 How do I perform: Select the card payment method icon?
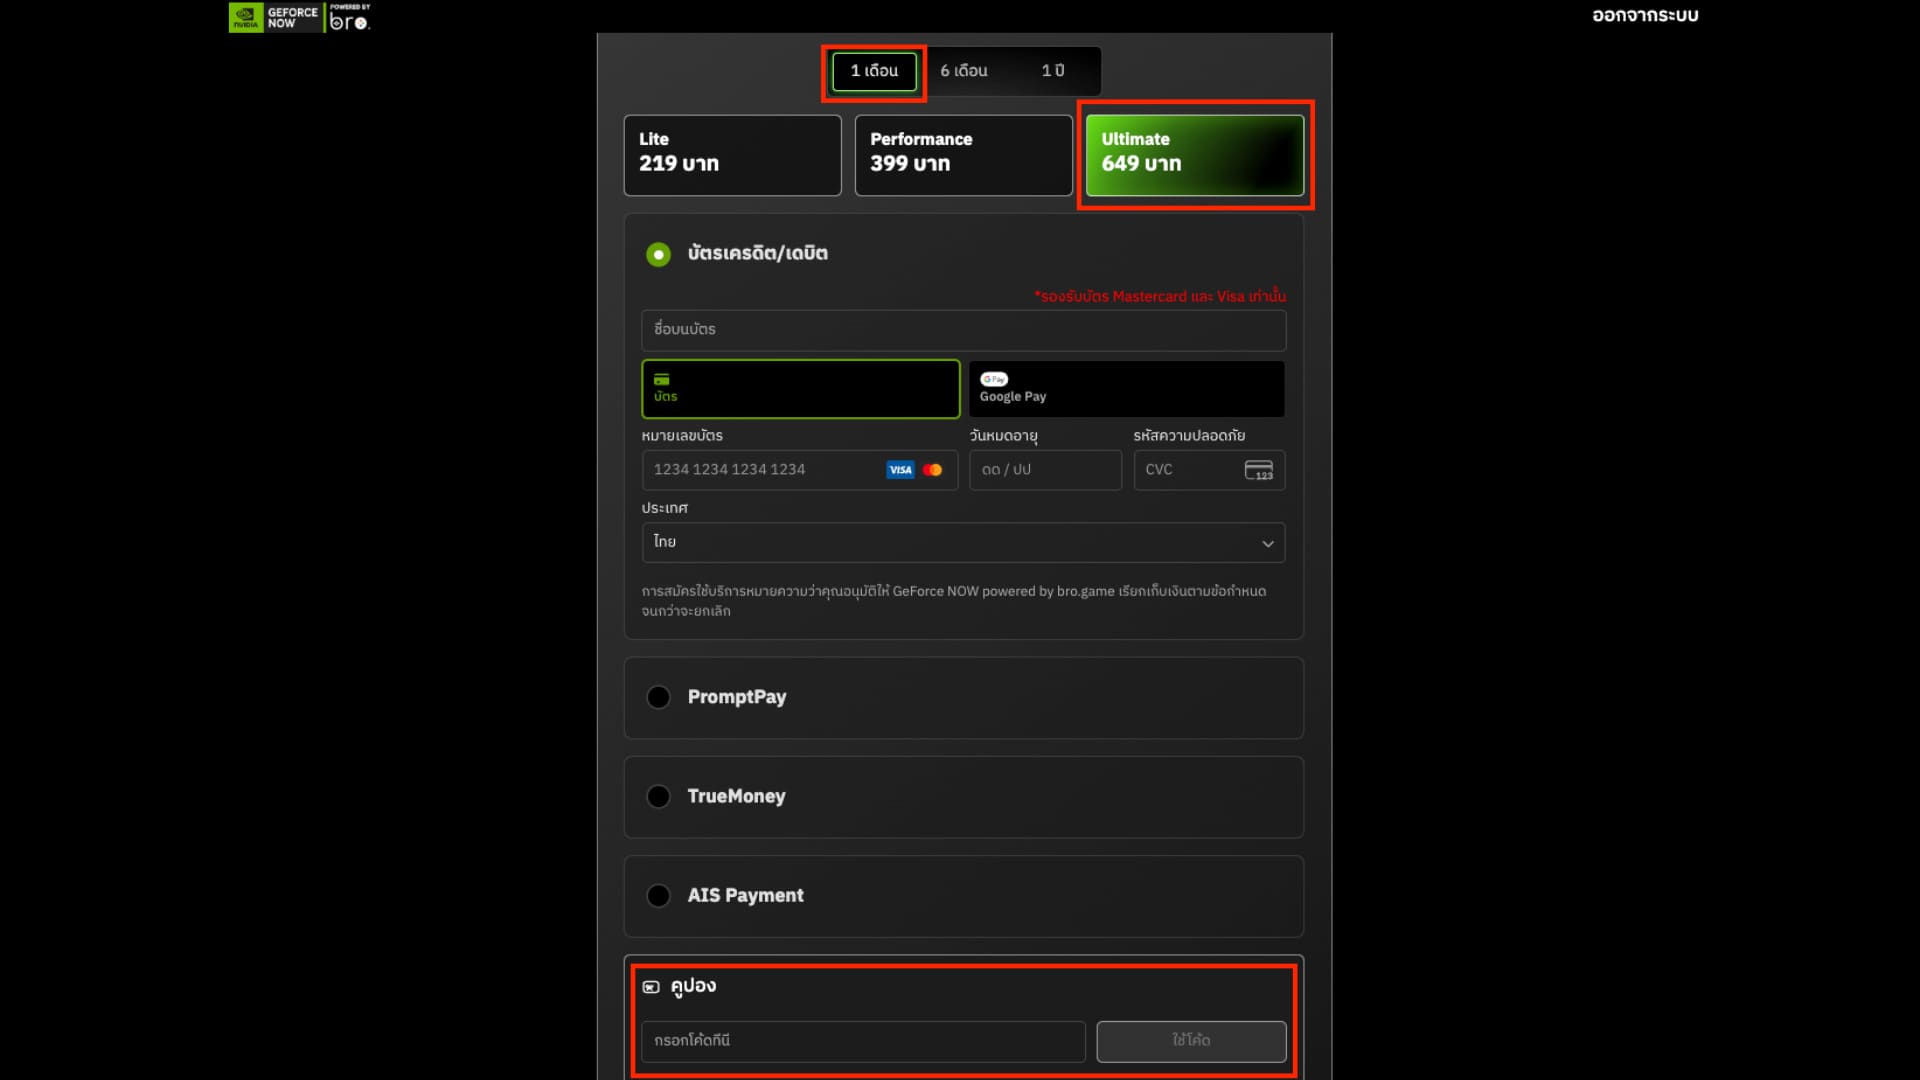click(661, 380)
